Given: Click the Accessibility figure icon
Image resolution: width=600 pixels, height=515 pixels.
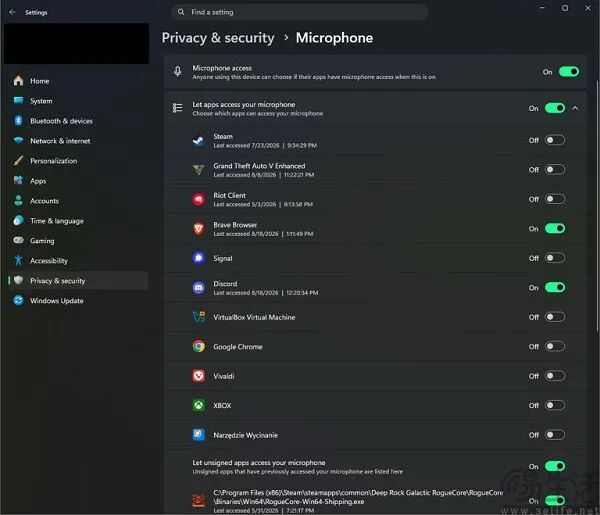Looking at the screenshot, I should 18,261.
